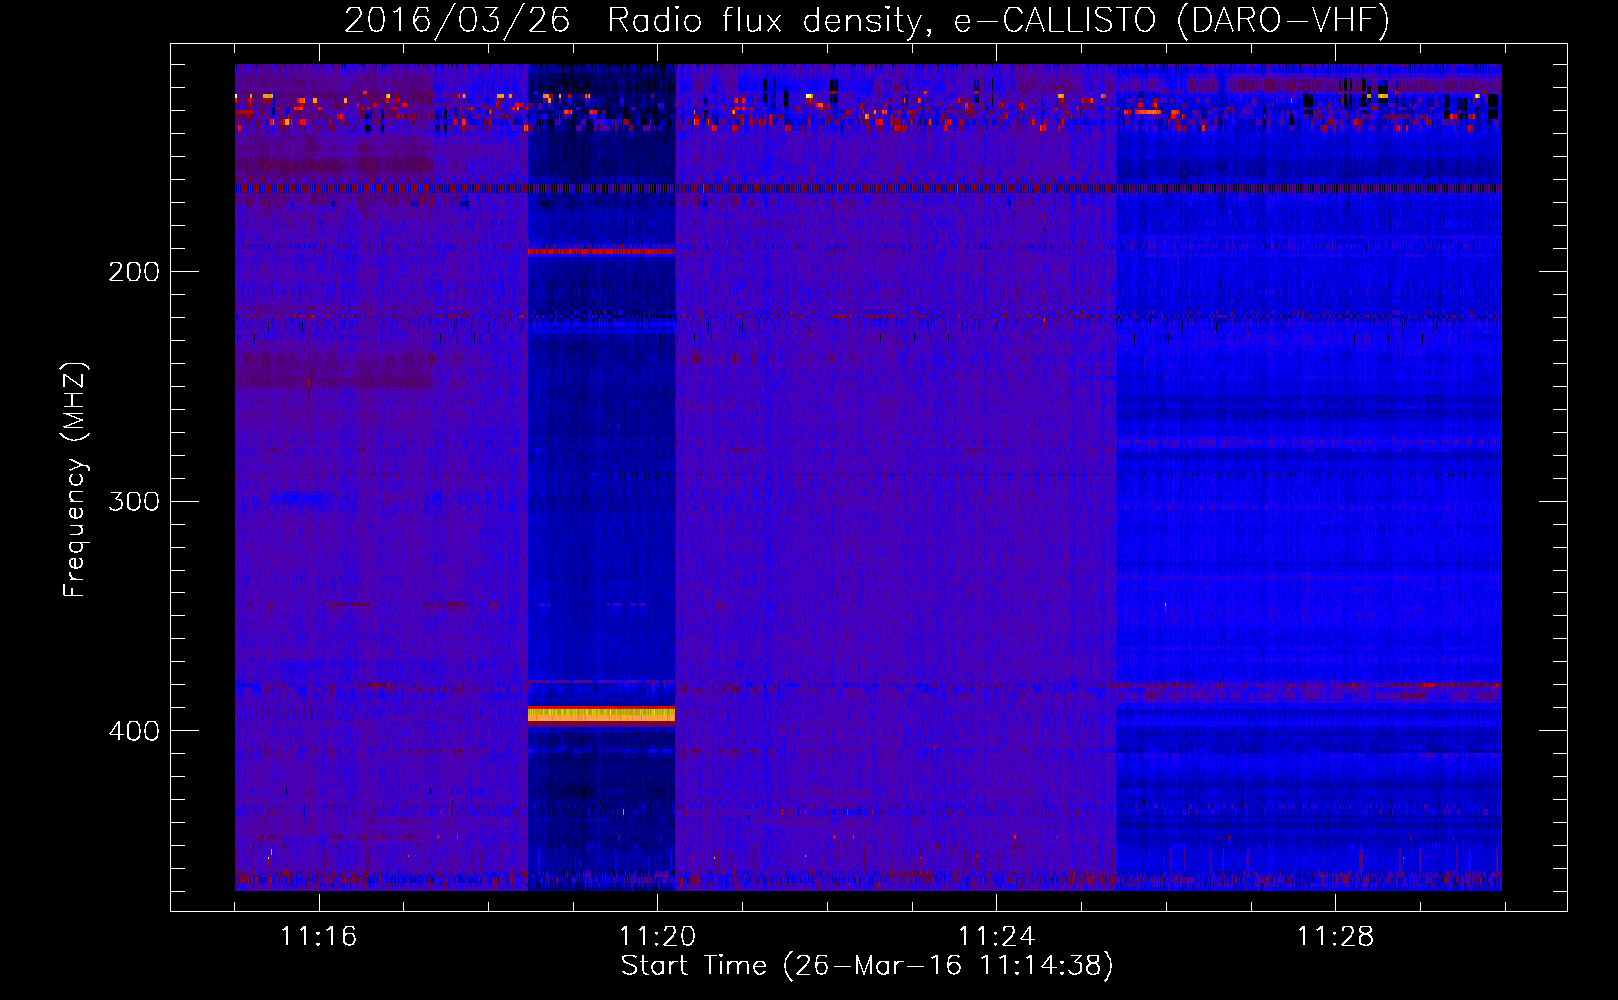This screenshot has height=1000, width=1618.
Task: Click the 11:16 time tick label
Action: pos(318,937)
